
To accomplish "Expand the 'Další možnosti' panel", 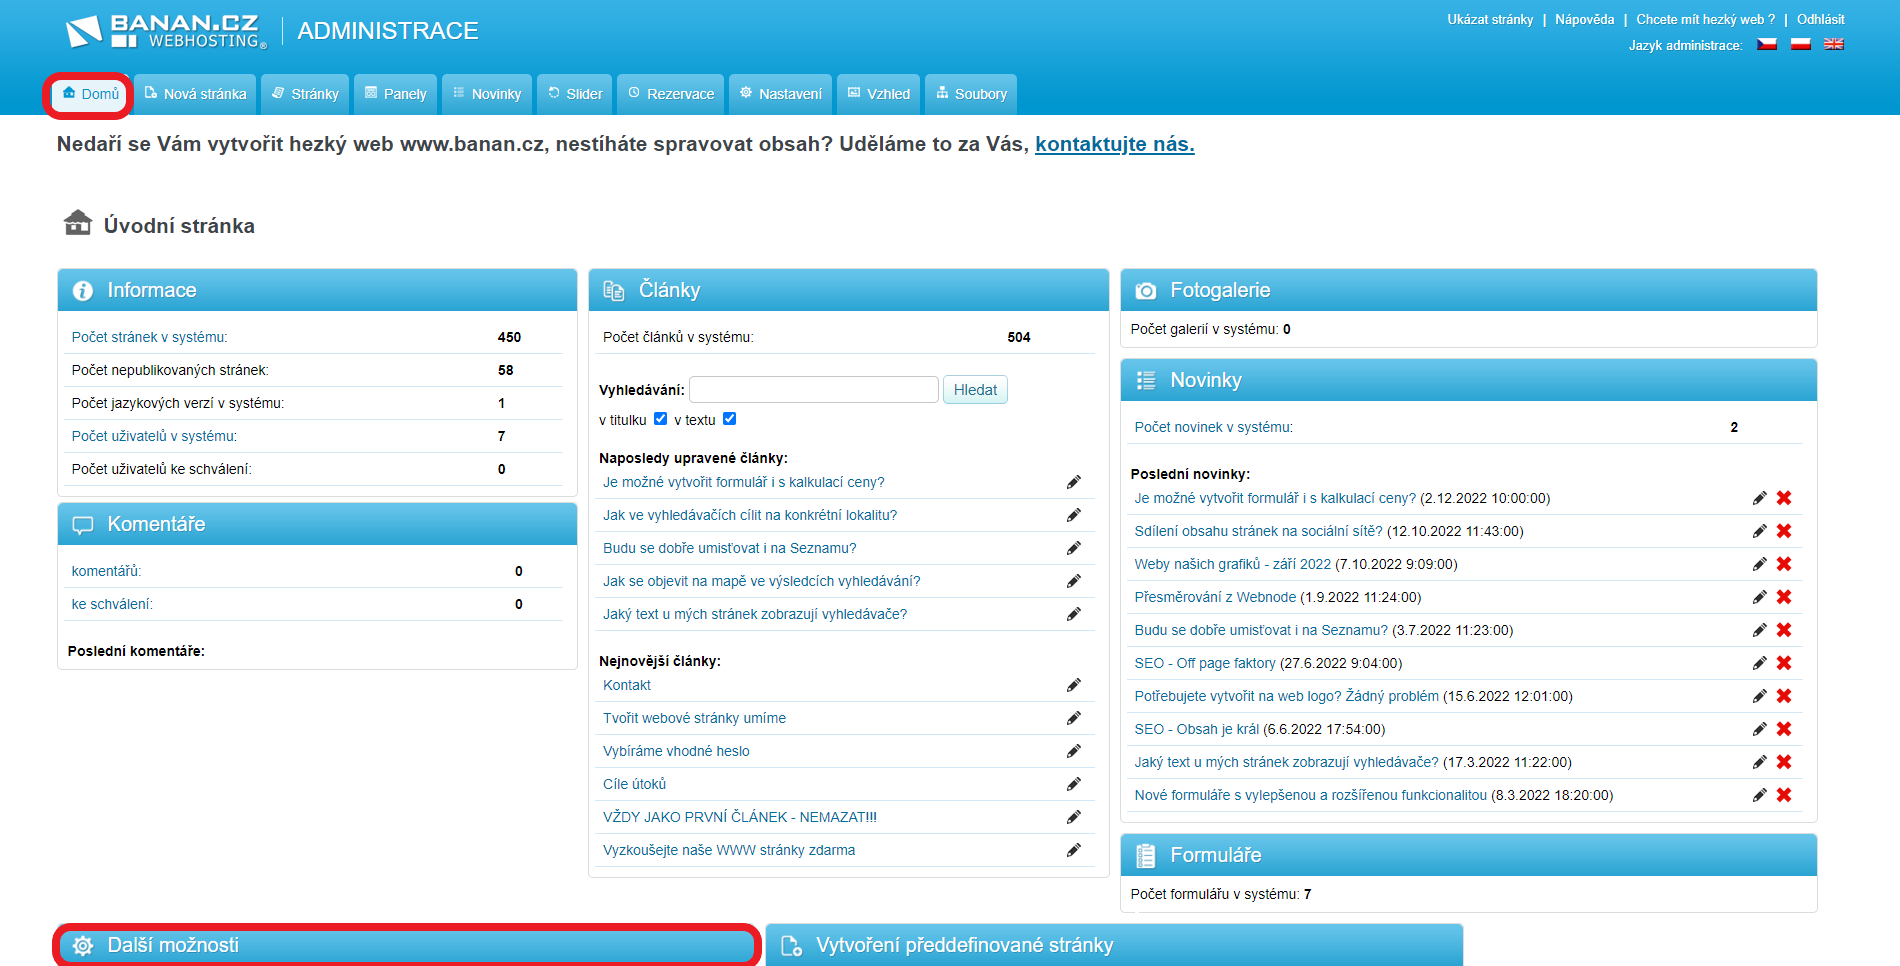I will click(406, 945).
